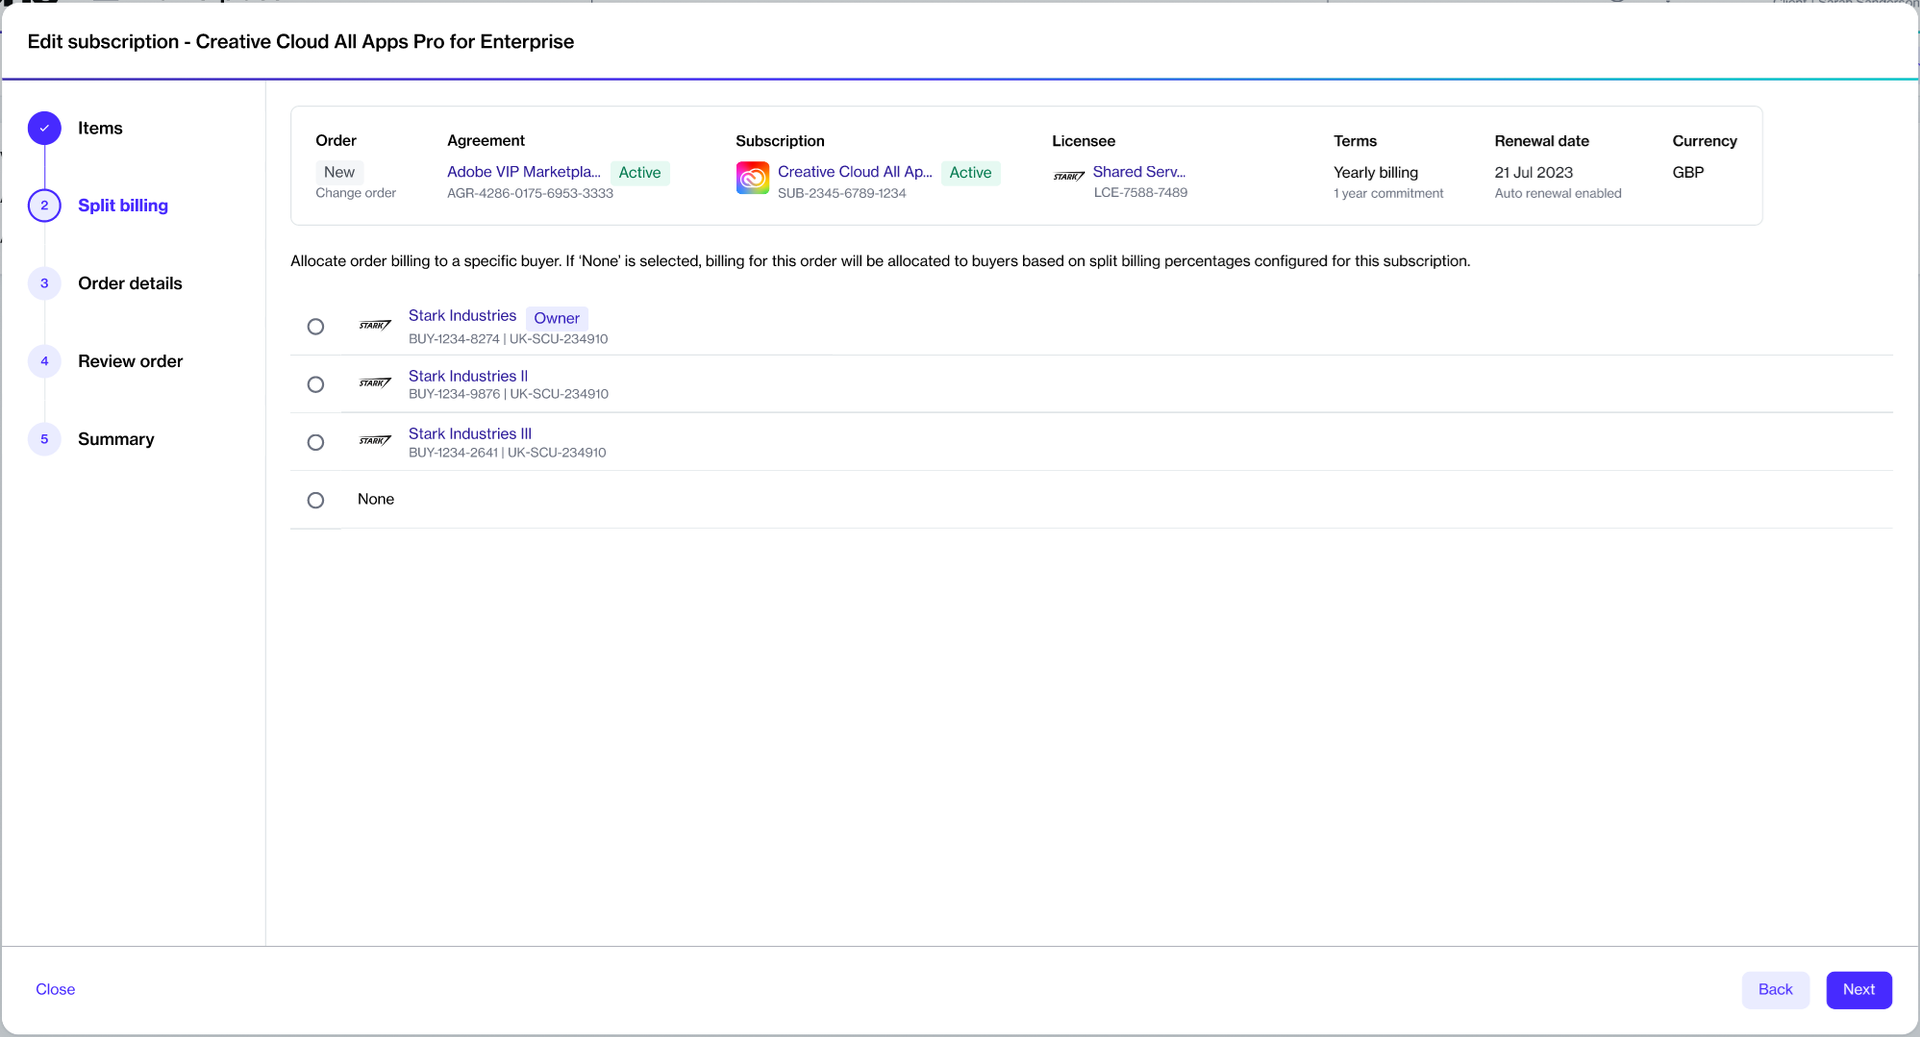
Task: Open the Summary step
Action: click(x=116, y=439)
